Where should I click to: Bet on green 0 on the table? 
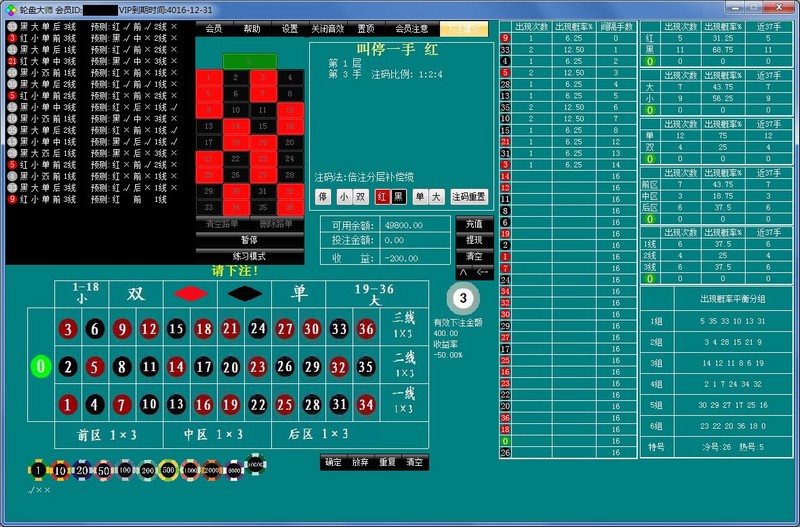[40, 366]
